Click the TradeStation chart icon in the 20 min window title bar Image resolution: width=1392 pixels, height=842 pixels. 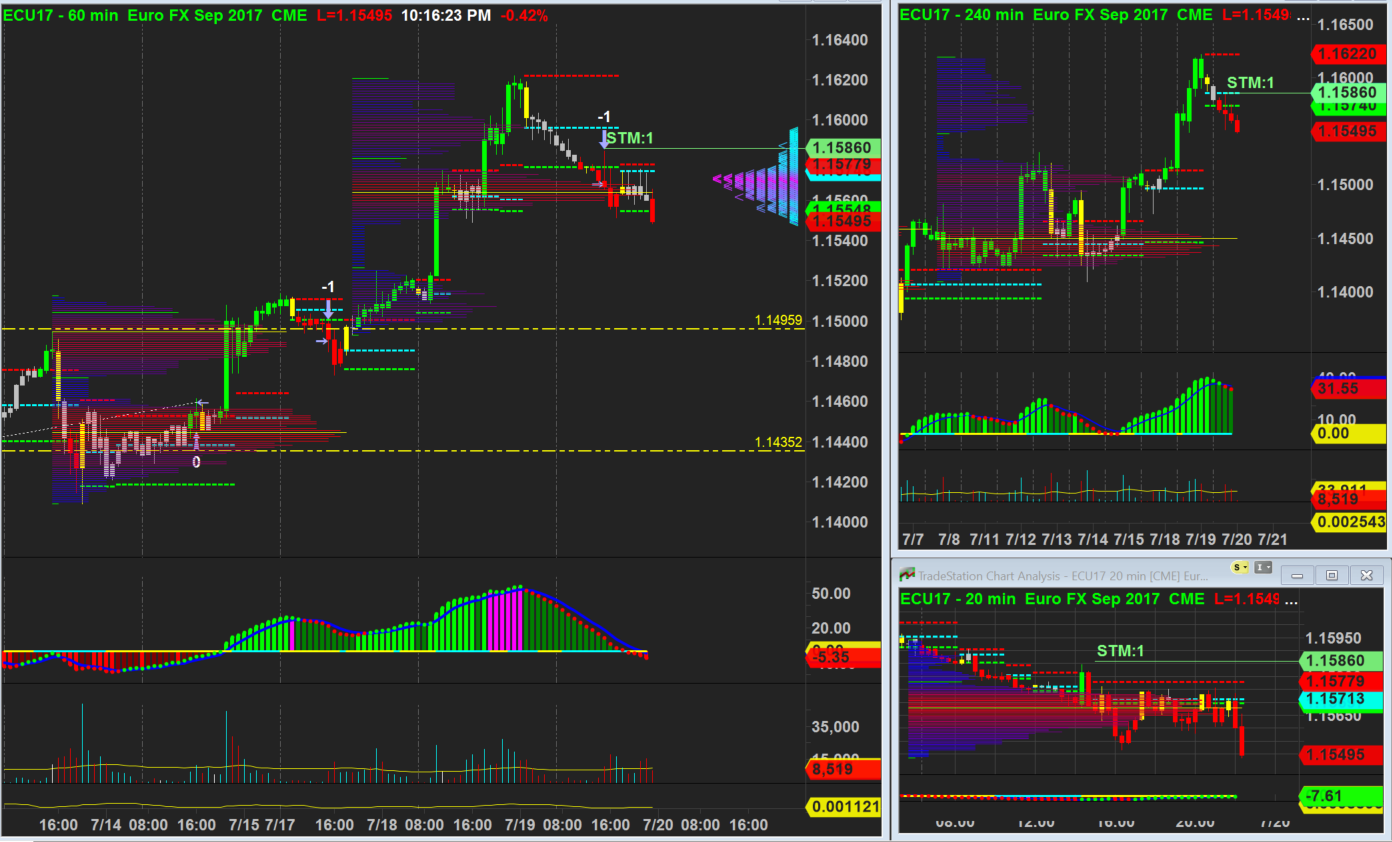click(908, 575)
